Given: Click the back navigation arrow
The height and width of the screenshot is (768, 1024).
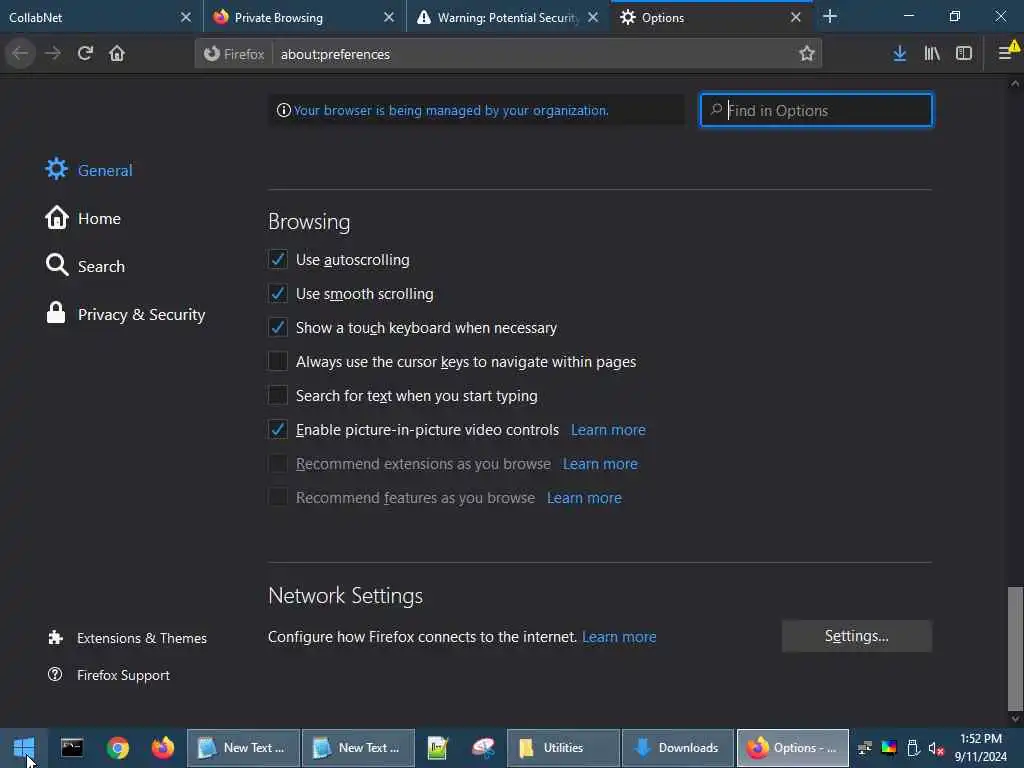Looking at the screenshot, I should point(20,54).
